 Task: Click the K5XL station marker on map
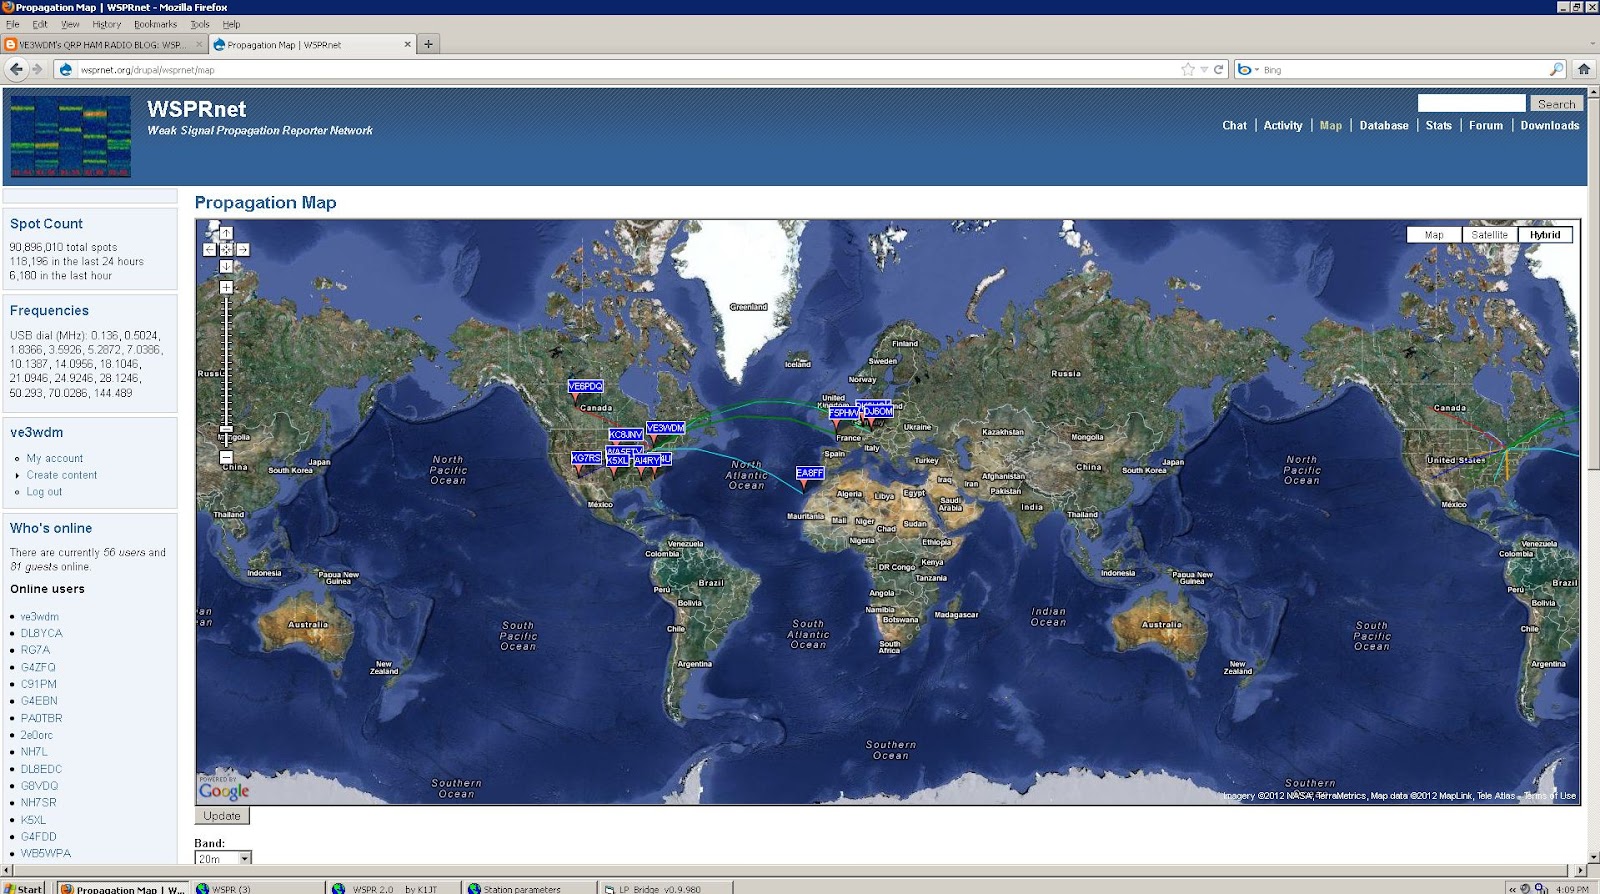click(618, 461)
